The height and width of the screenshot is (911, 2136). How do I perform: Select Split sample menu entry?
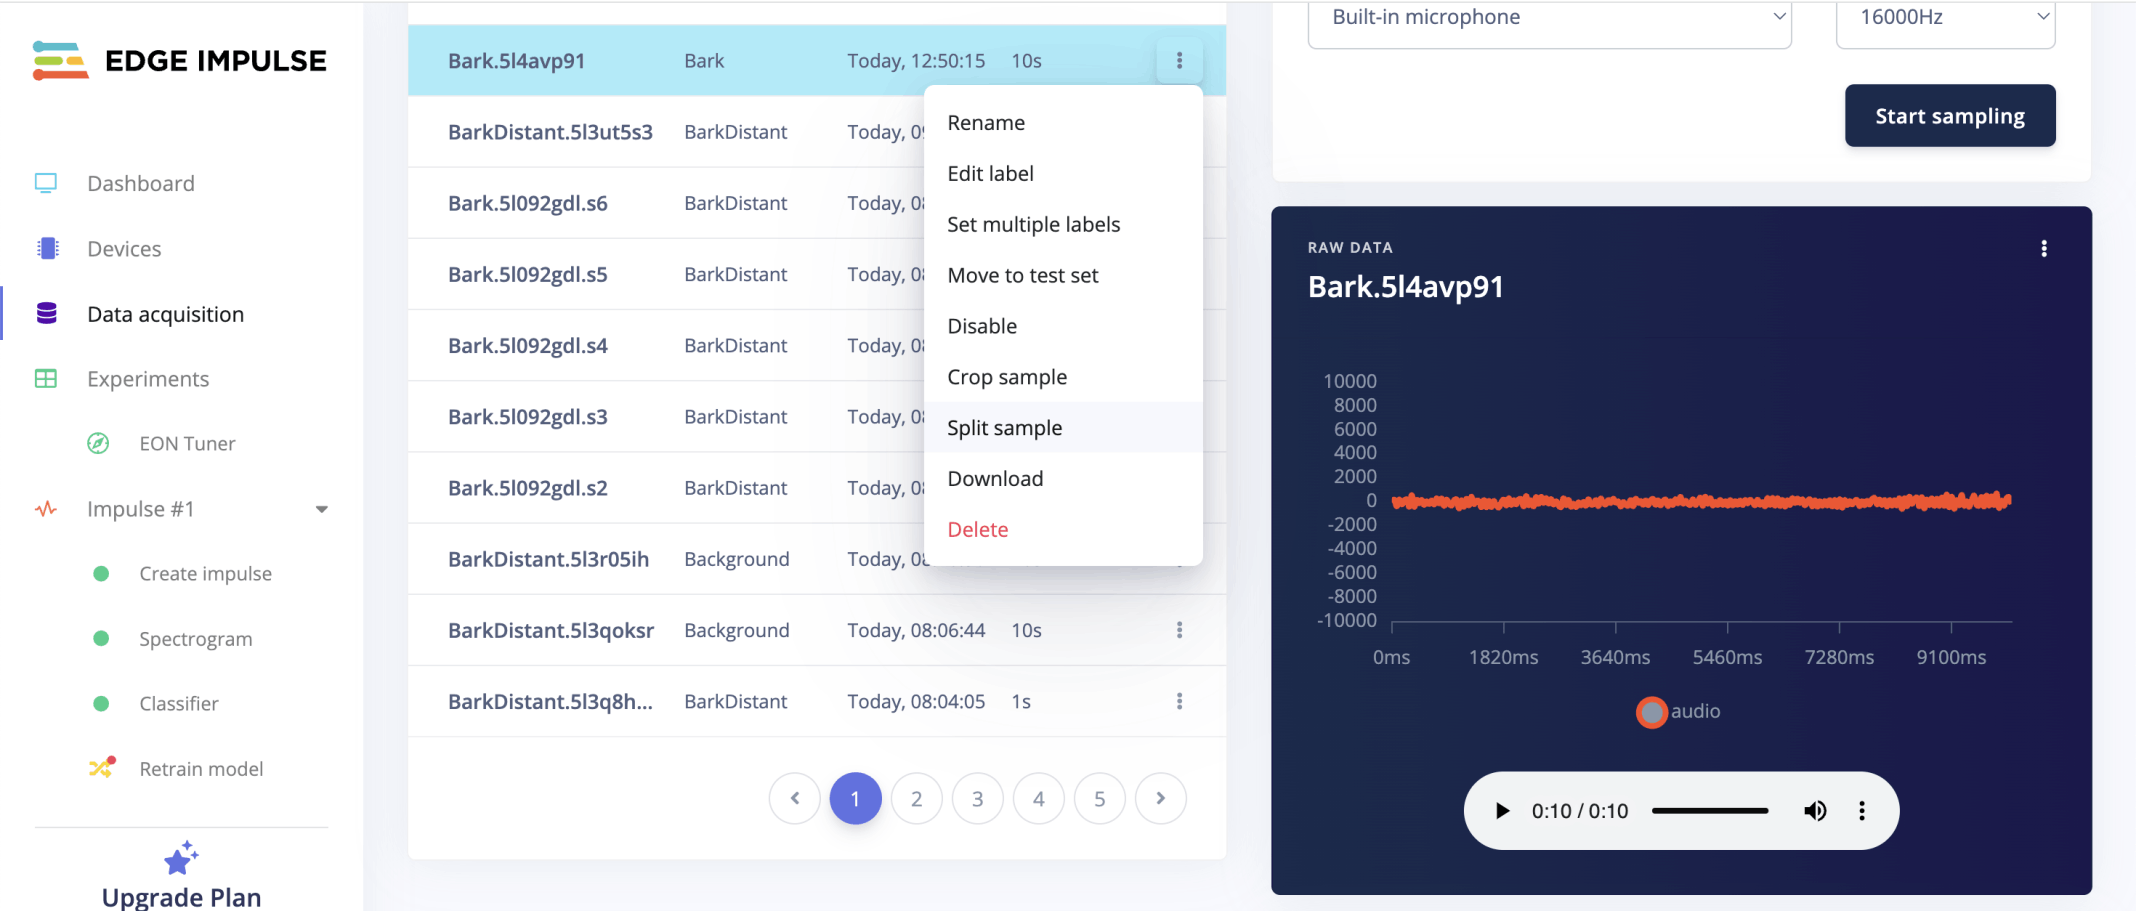(x=1063, y=428)
